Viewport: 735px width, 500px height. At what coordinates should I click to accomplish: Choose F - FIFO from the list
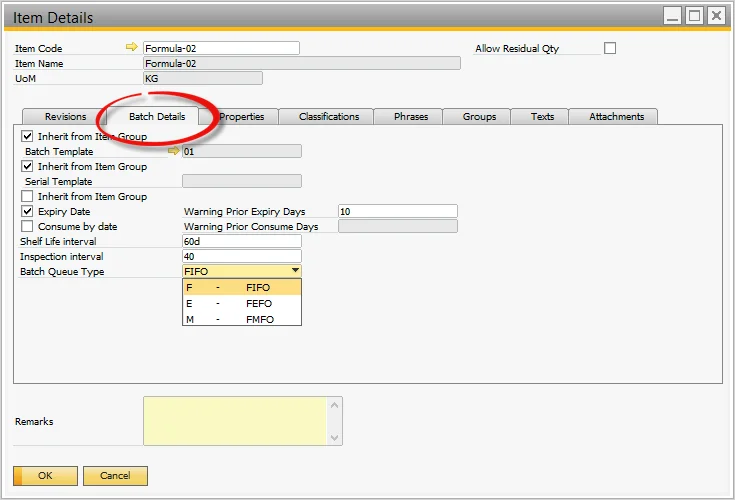(242, 287)
